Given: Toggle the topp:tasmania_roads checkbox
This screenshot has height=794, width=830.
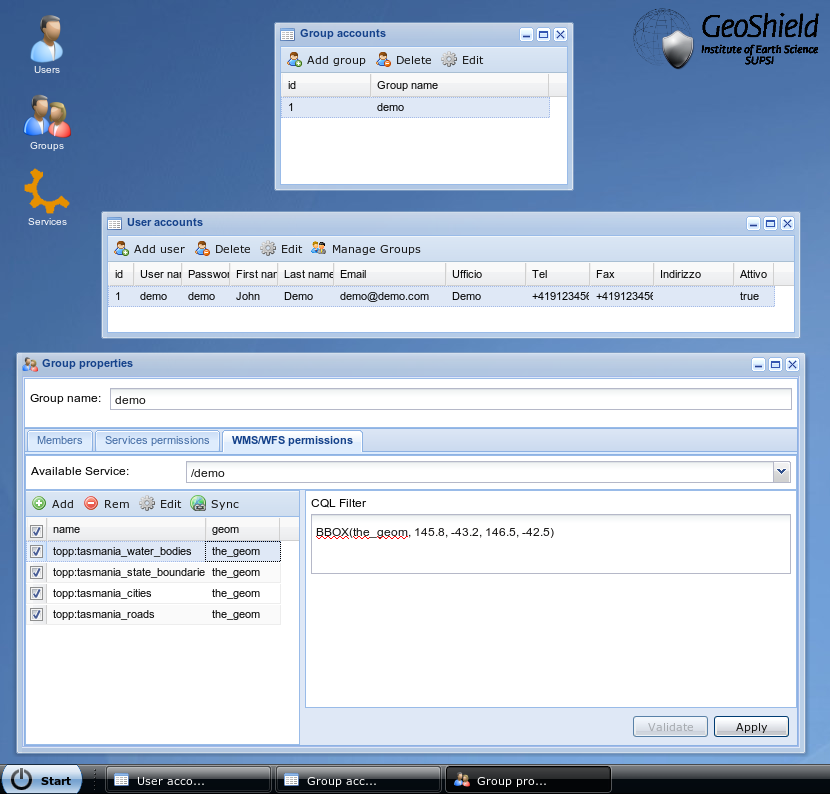Looking at the screenshot, I should pyautogui.click(x=37, y=615).
